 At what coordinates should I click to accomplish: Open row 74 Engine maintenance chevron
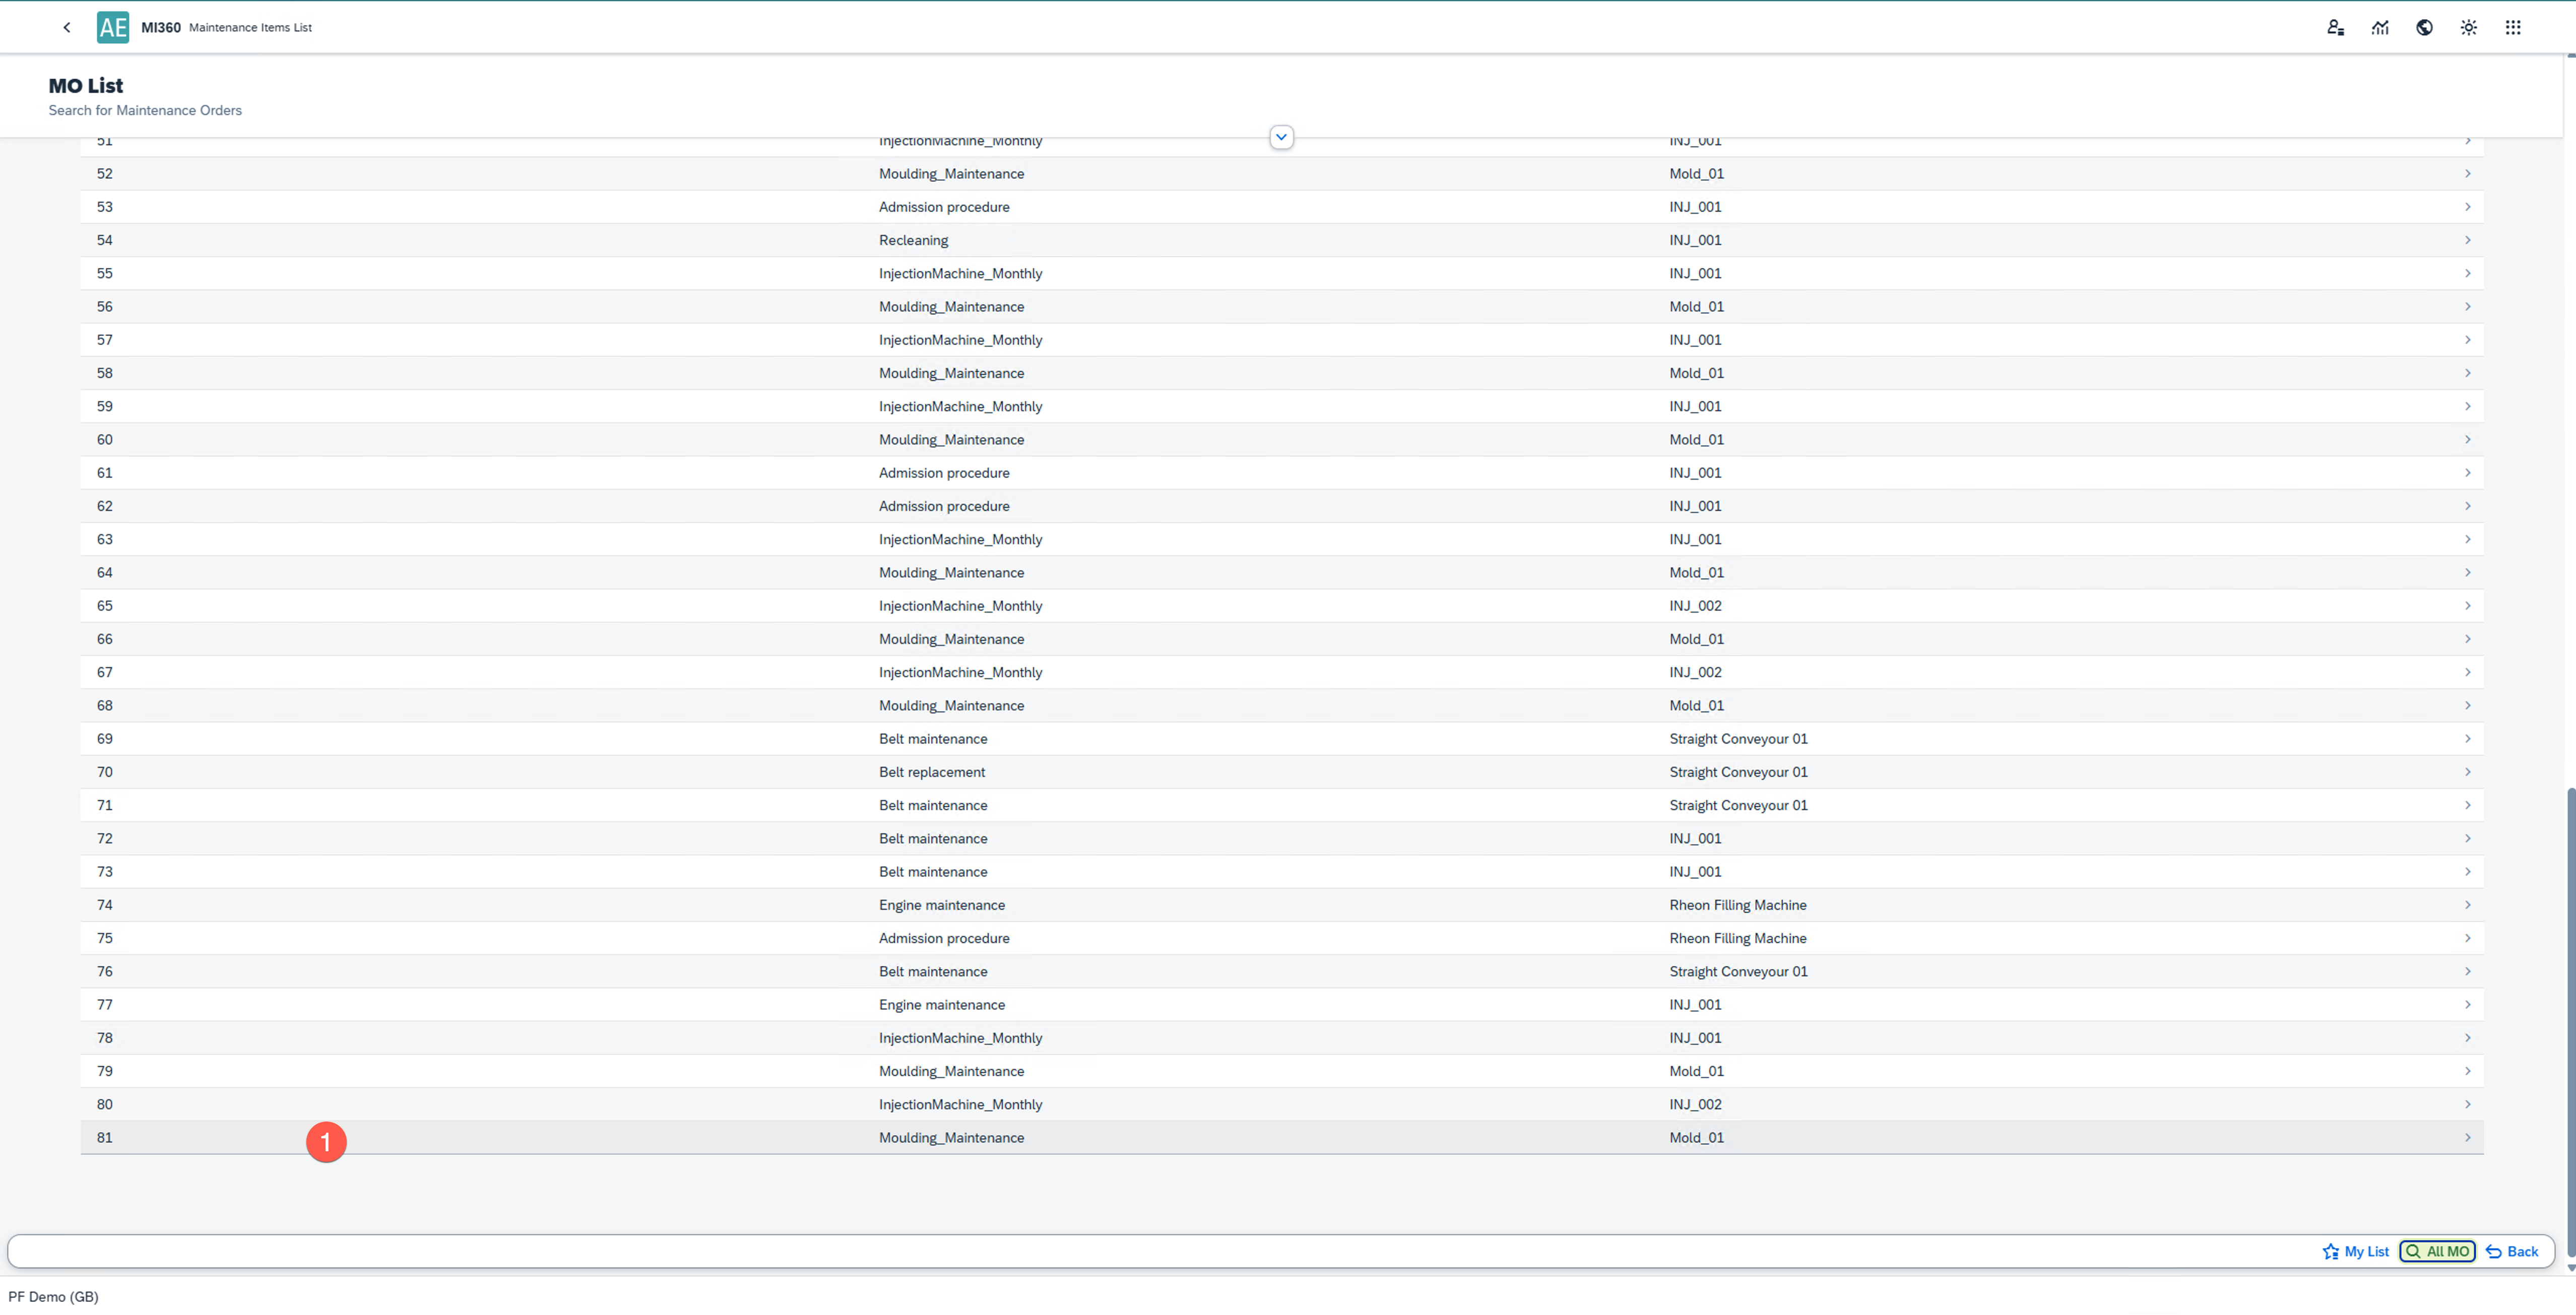(2467, 905)
